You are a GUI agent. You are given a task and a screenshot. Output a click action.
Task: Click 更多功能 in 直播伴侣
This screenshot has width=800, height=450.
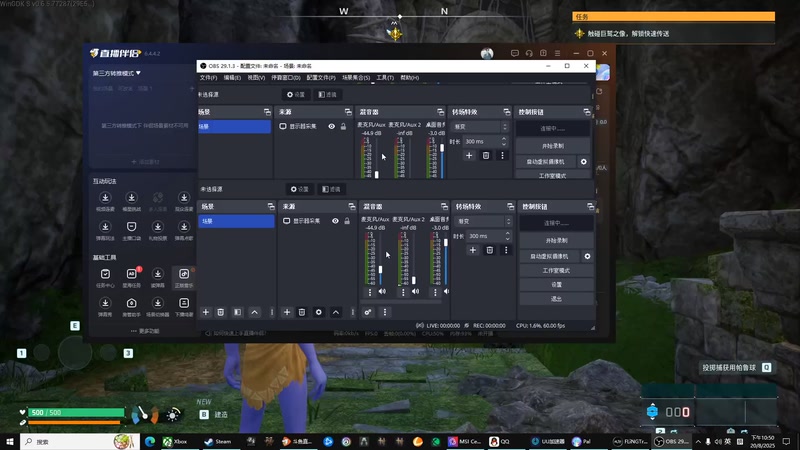coord(145,331)
